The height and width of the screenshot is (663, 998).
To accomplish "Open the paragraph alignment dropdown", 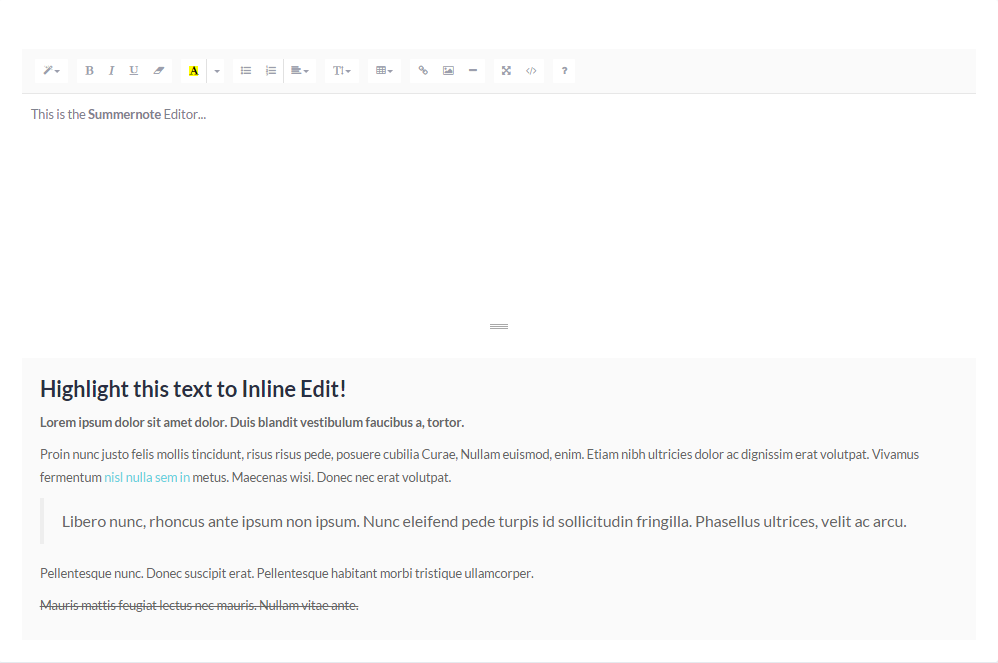I will [x=299, y=71].
